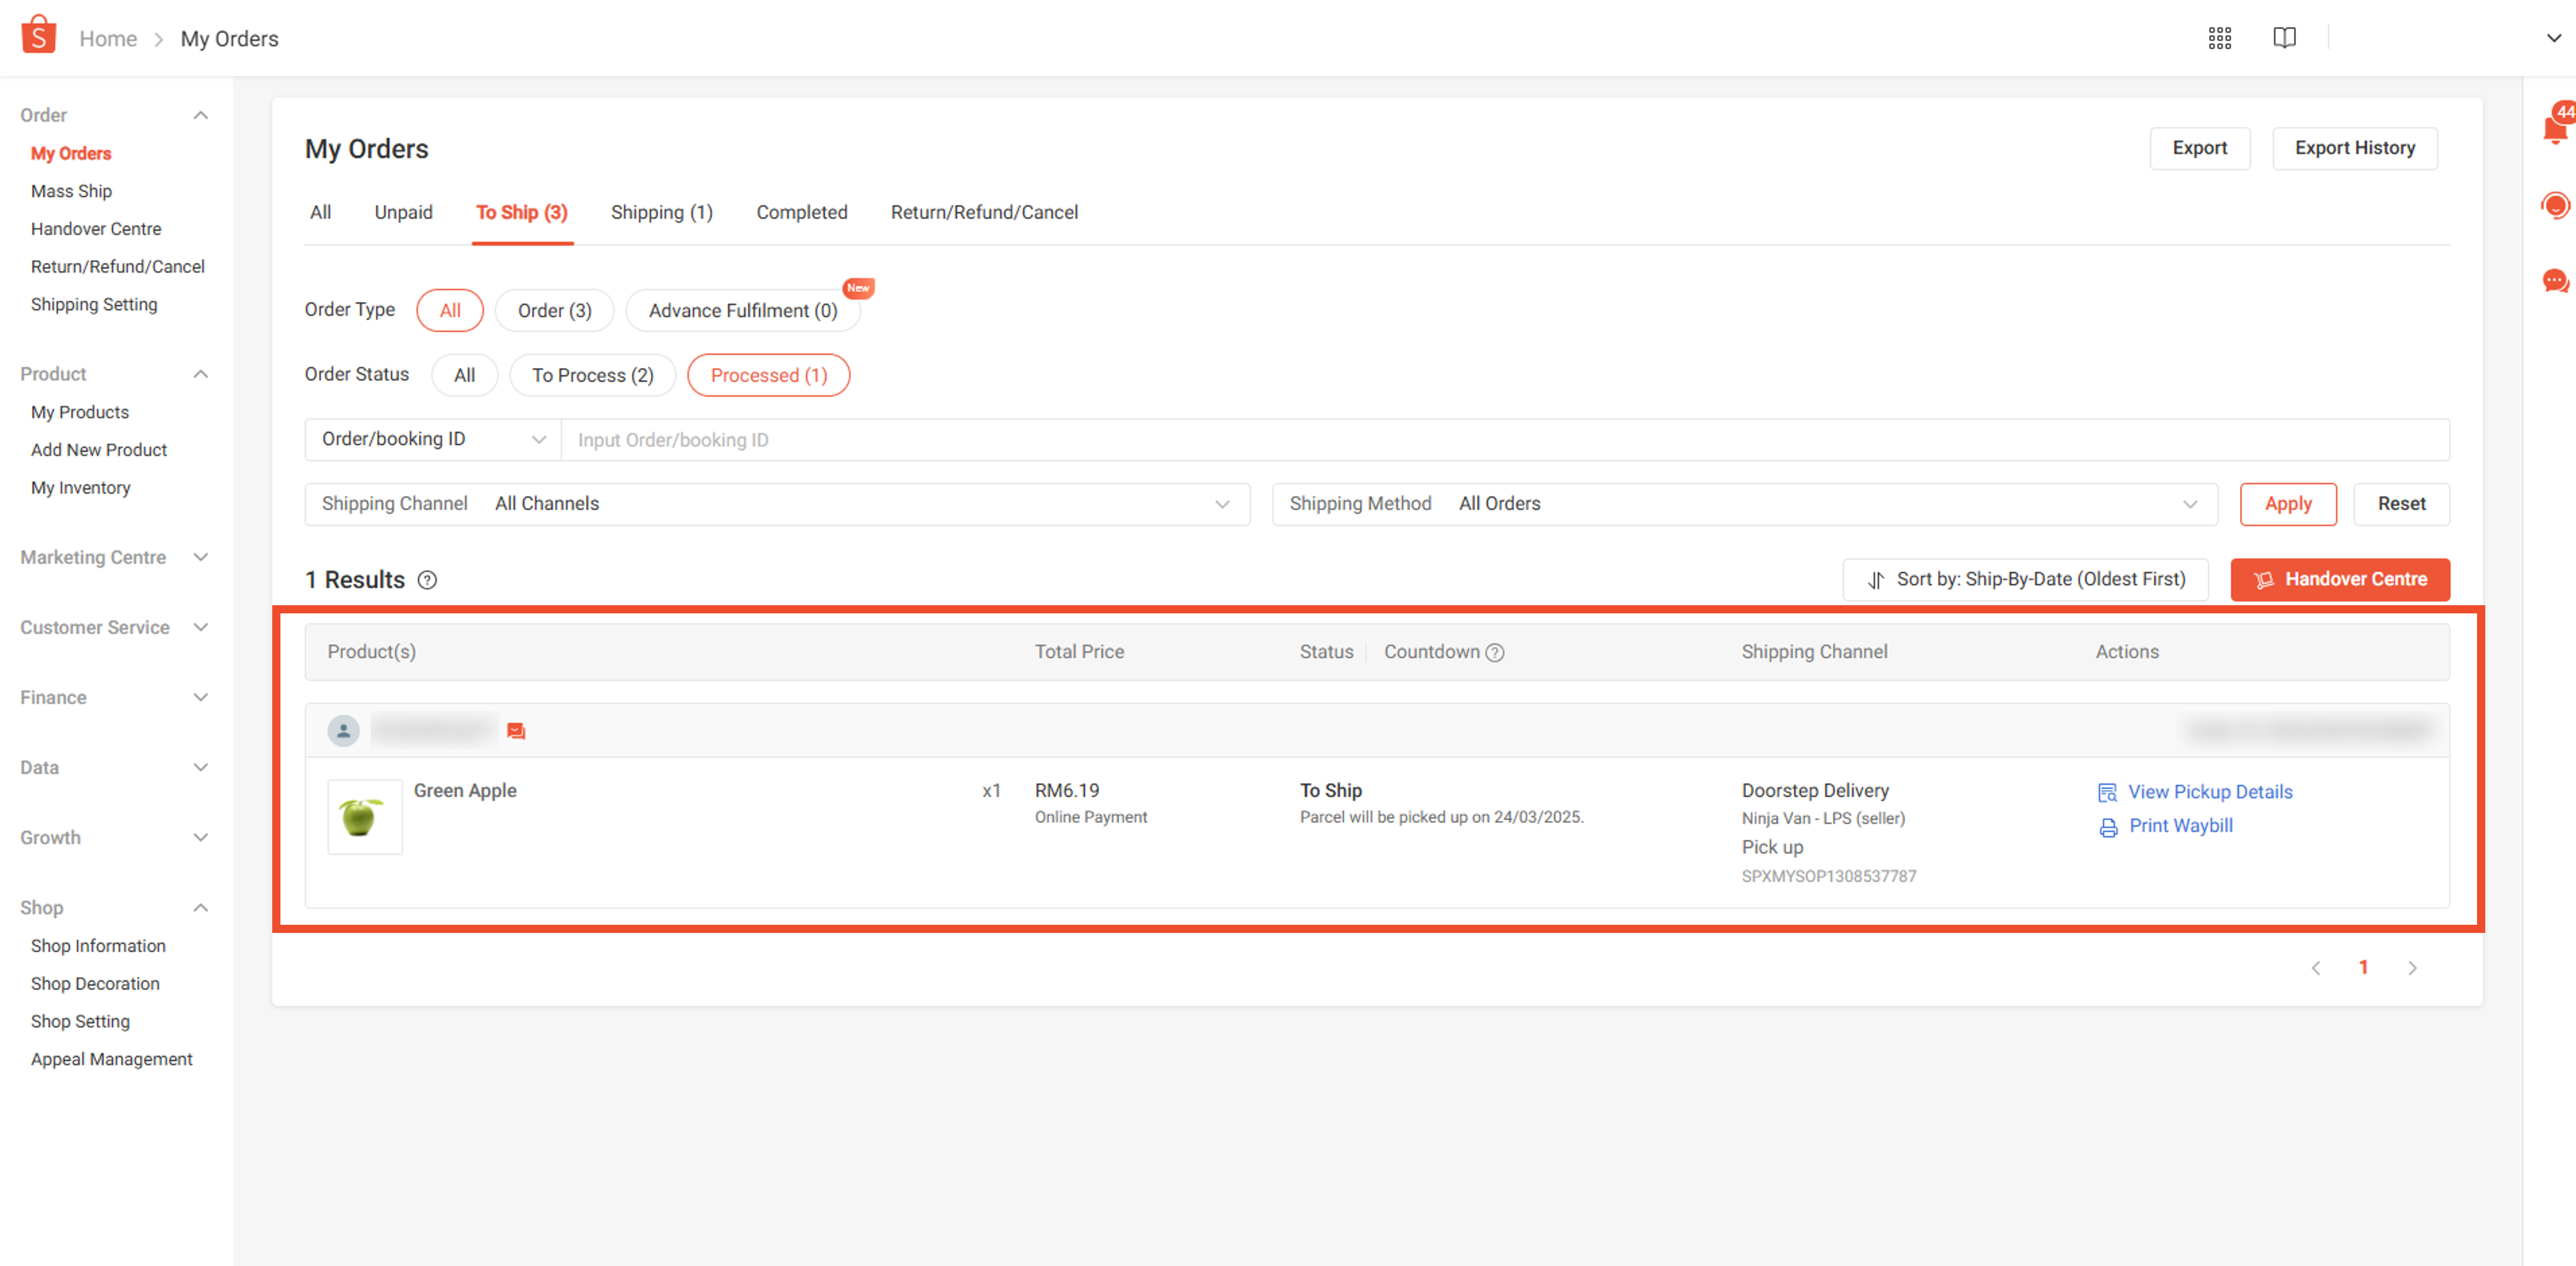
Task: Select the To Process (2) status filter
Action: pos(592,375)
